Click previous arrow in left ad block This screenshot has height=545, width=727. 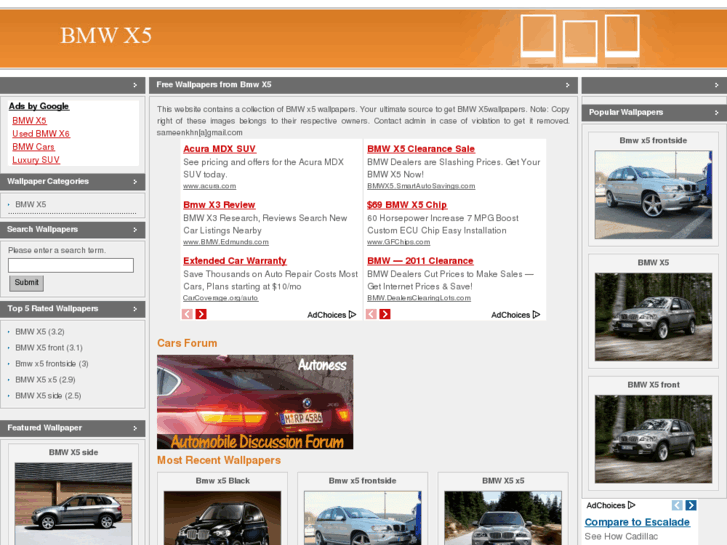(187, 314)
